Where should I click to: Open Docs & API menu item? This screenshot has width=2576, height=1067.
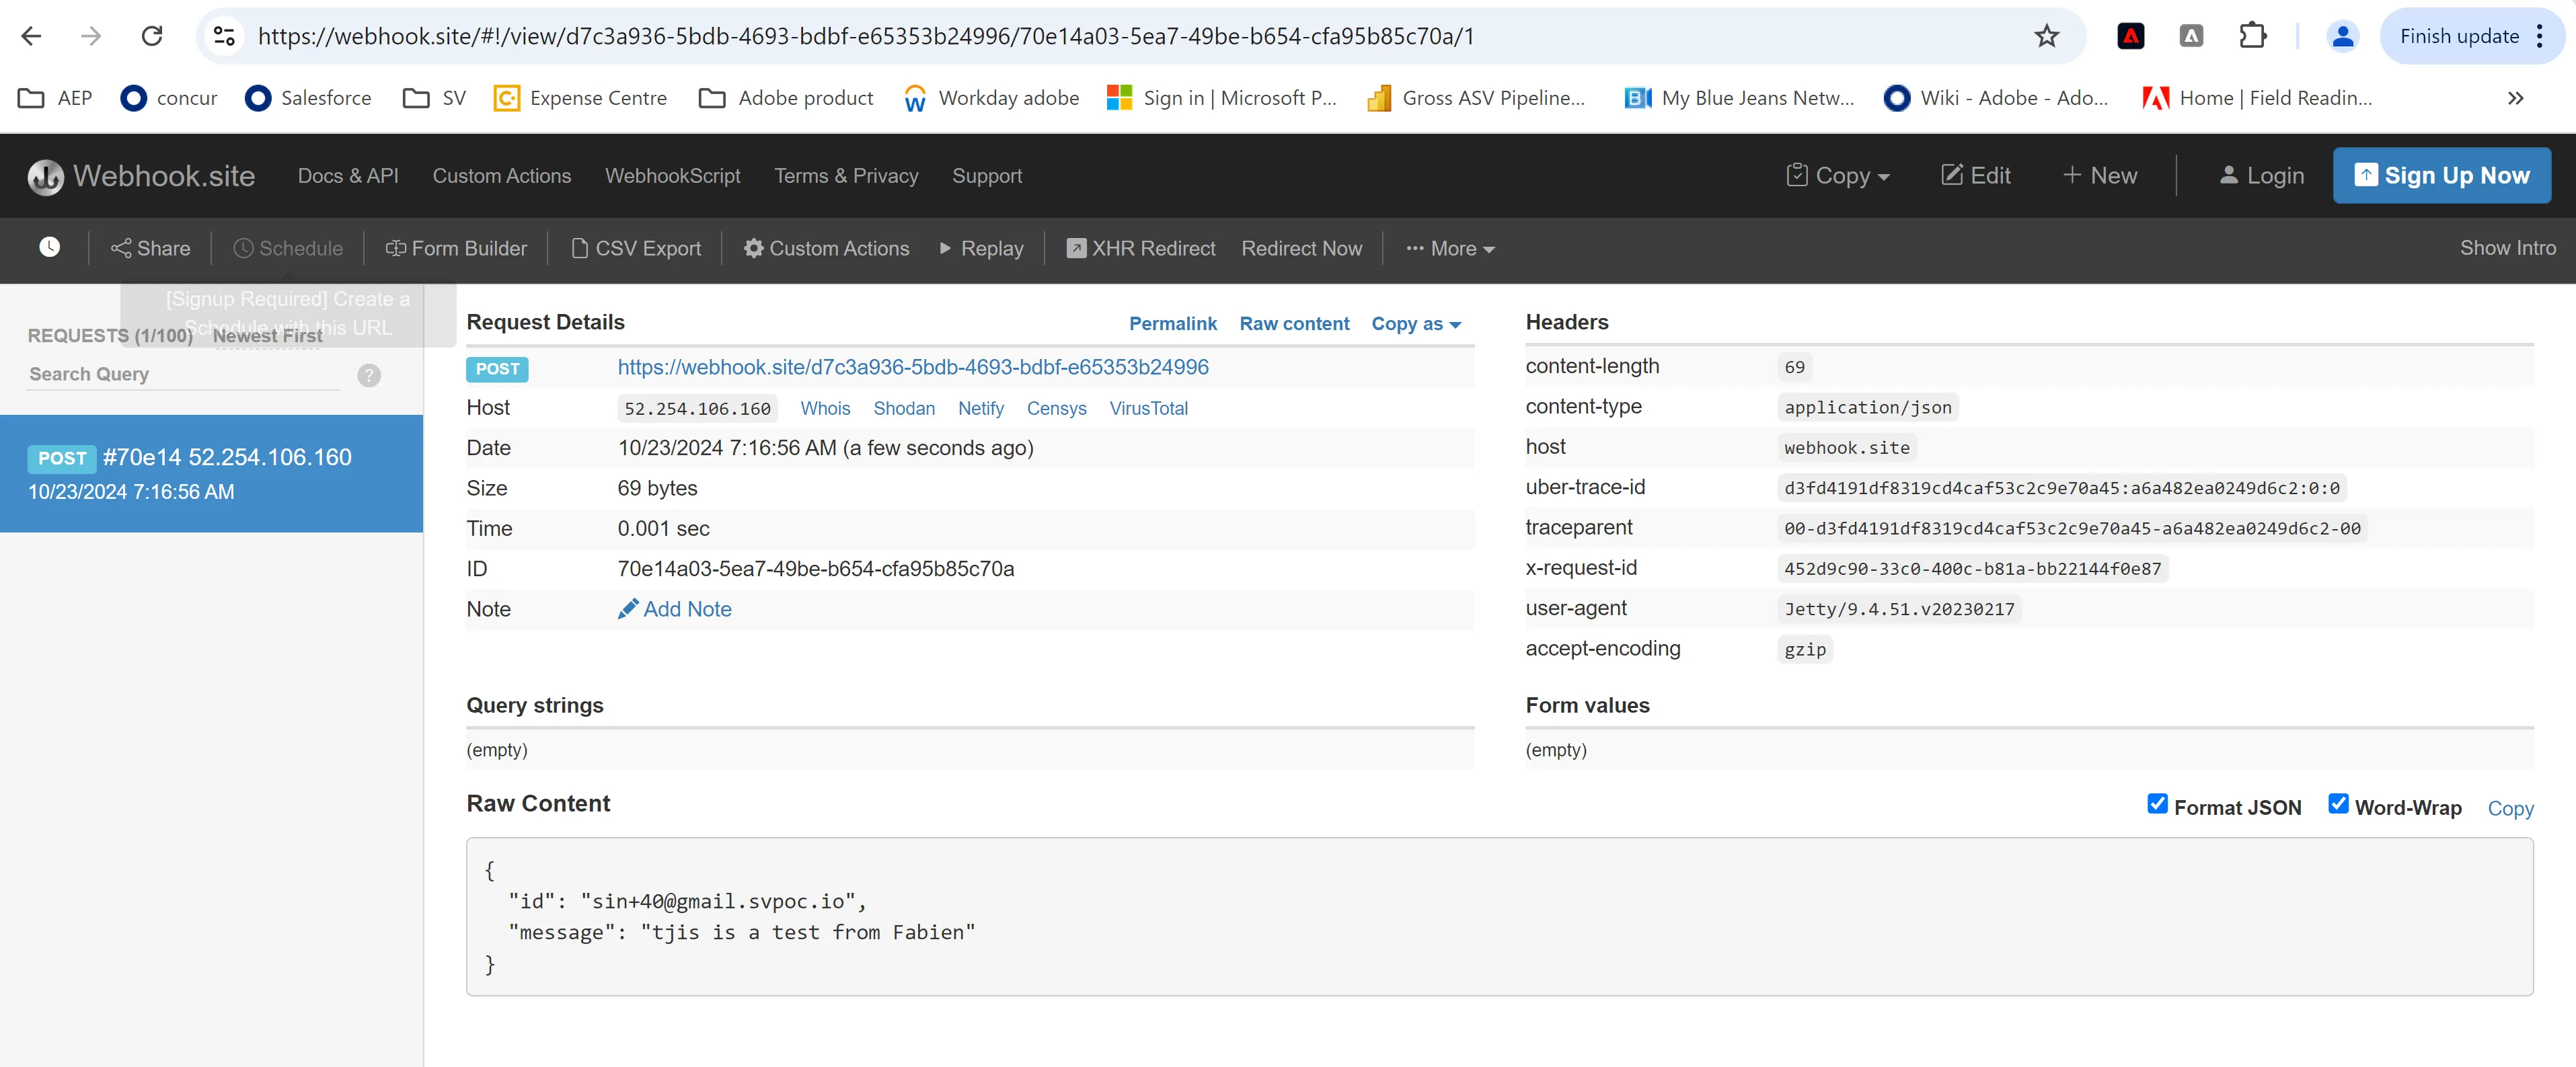click(x=348, y=176)
